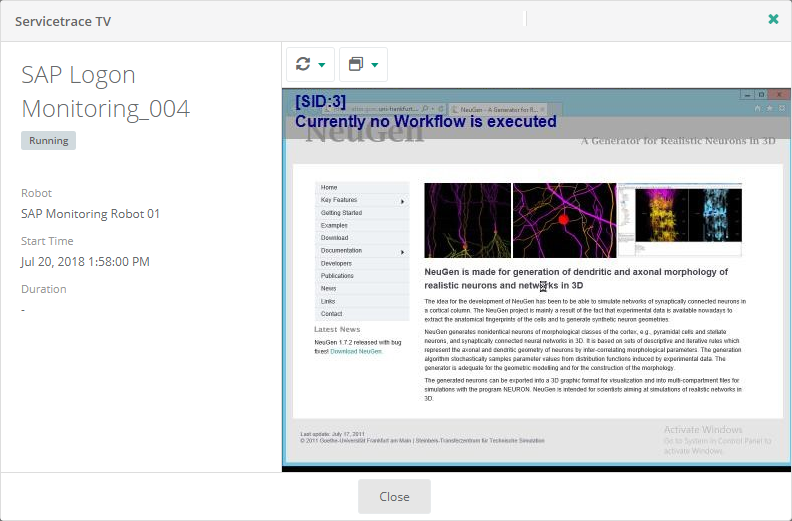Viewport: 792px width, 521px height.
Task: Click the refresh icon in the toolbar
Action: click(303, 64)
